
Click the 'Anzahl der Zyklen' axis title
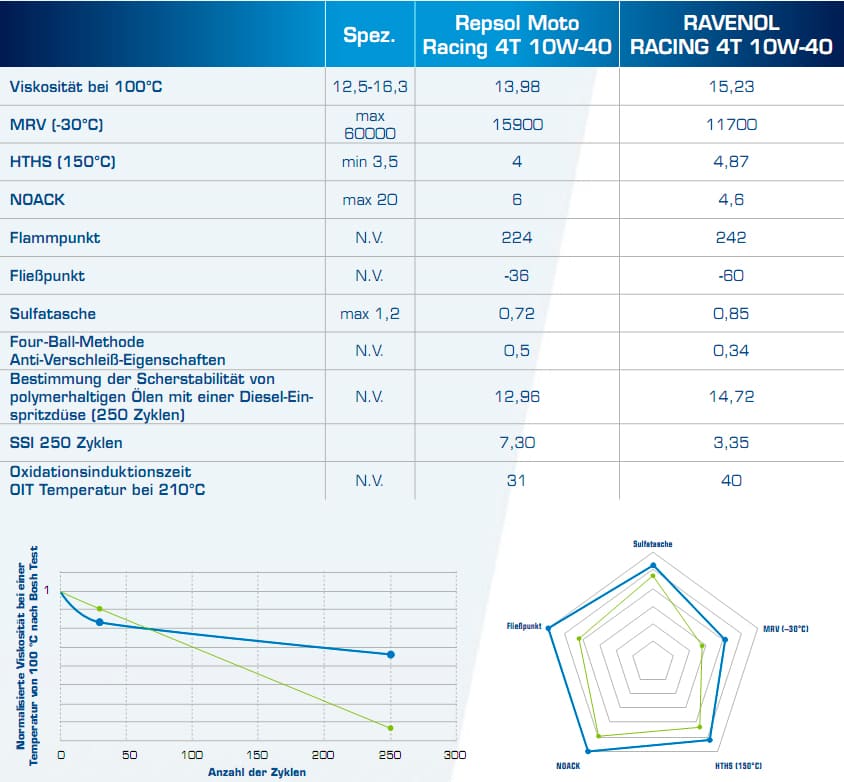pos(256,772)
